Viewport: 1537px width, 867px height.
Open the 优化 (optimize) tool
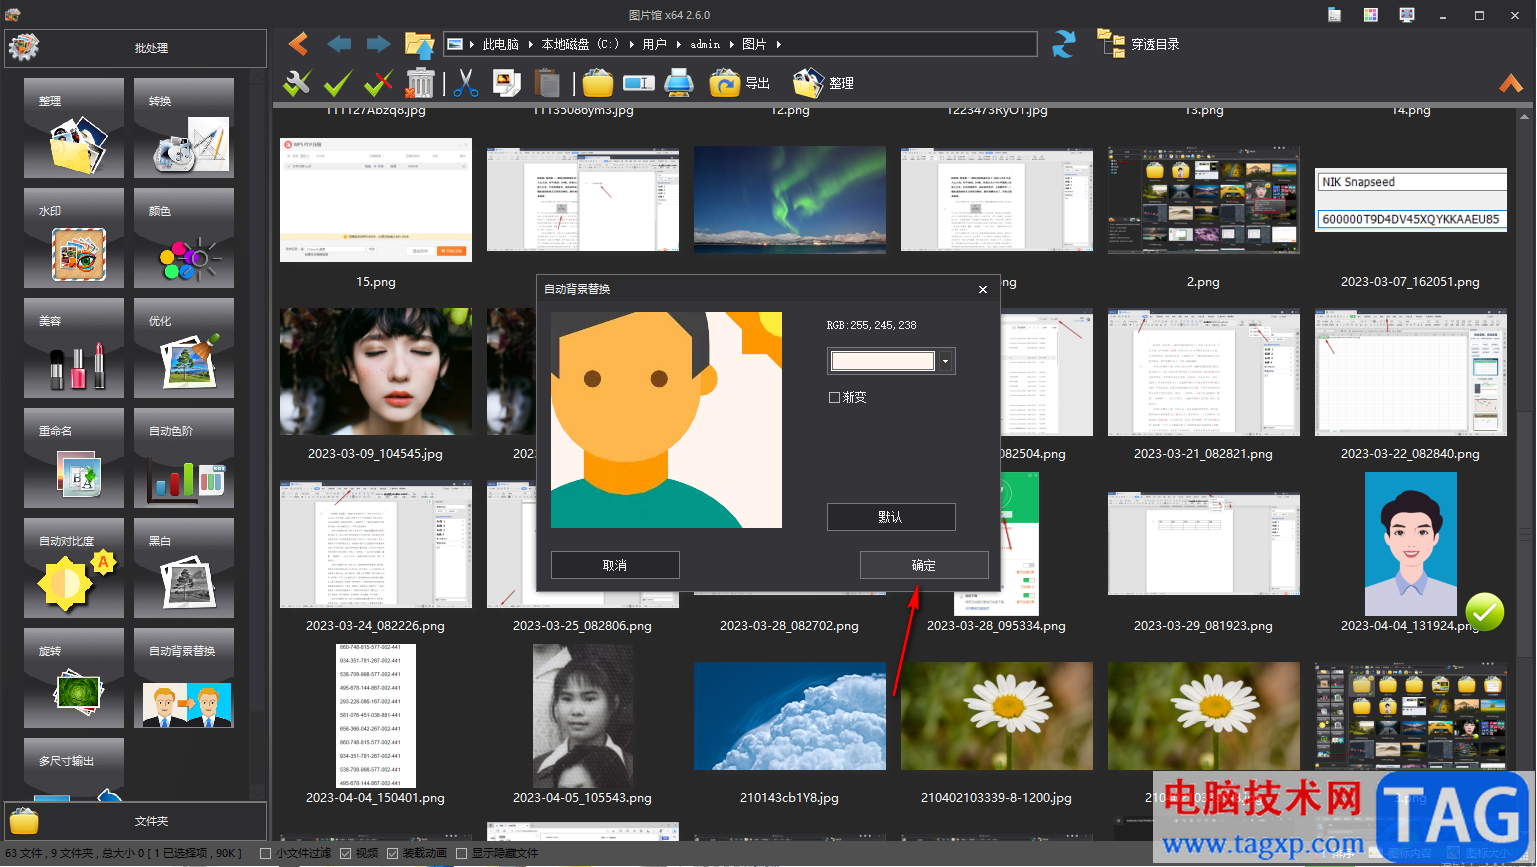pos(184,348)
